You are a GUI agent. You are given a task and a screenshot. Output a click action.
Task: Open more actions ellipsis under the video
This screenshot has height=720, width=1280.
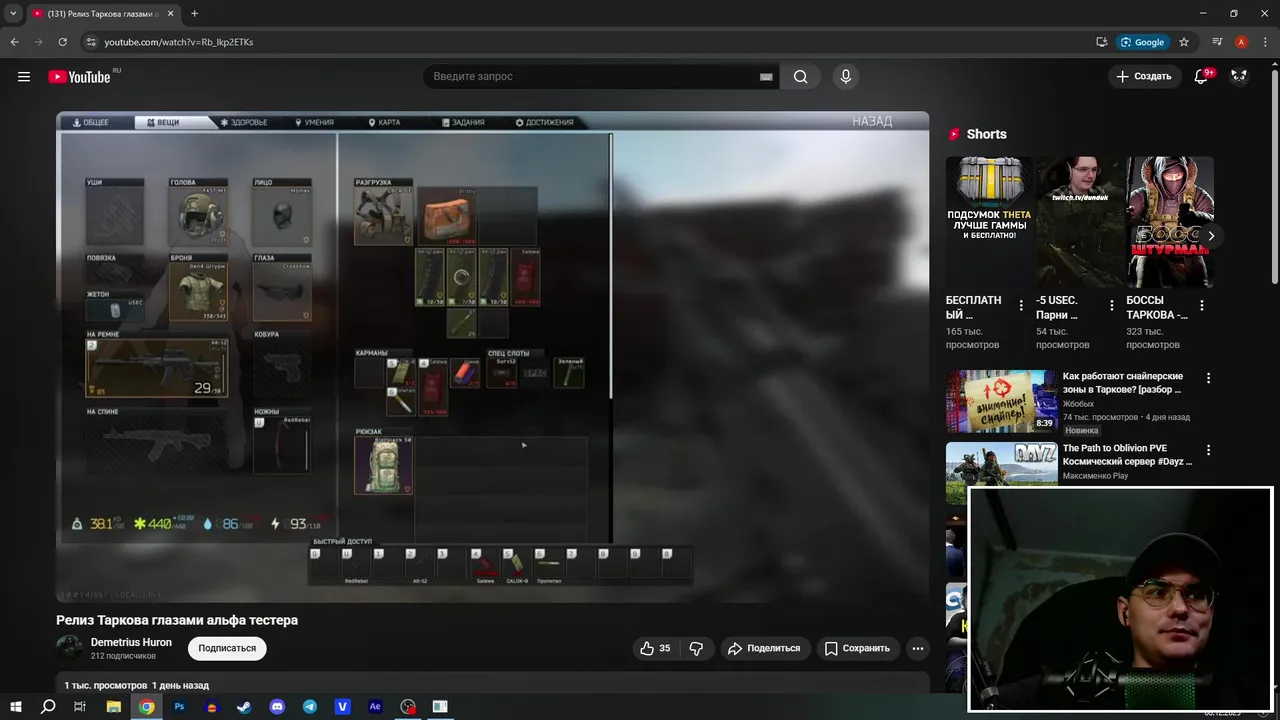click(918, 648)
